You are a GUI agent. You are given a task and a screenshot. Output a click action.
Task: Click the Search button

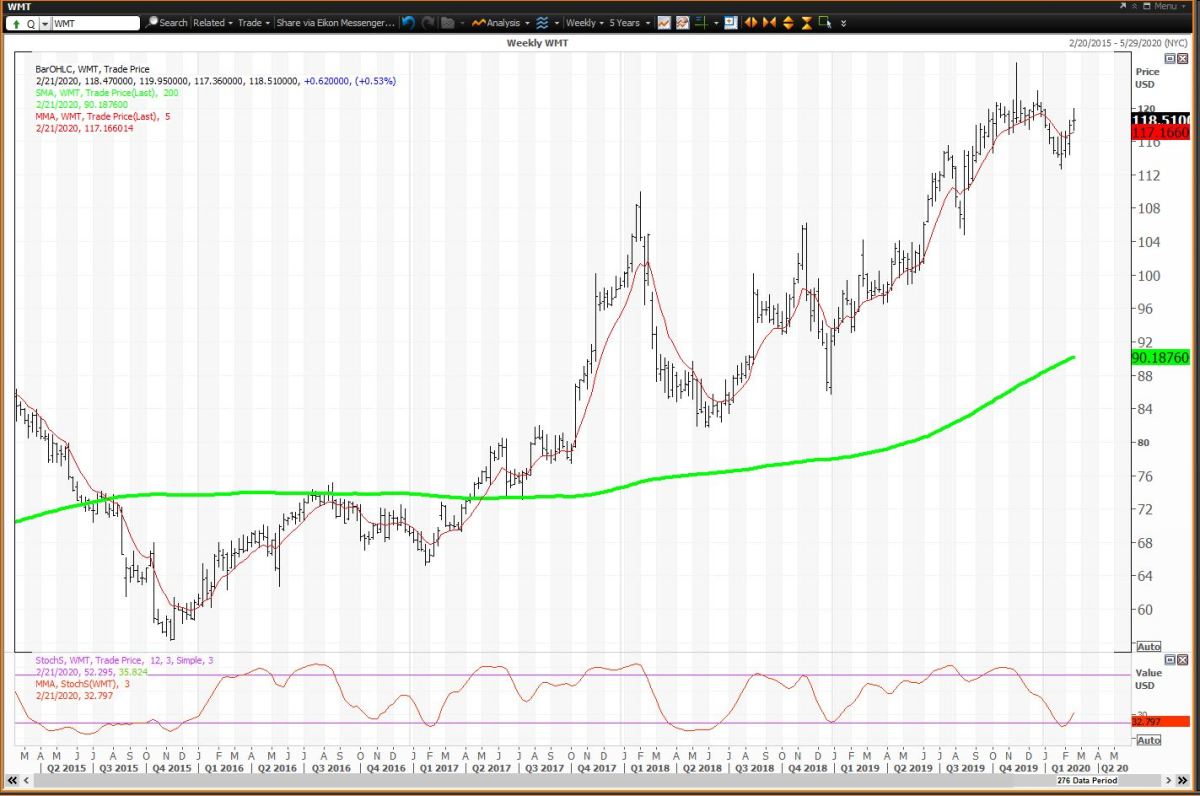click(166, 22)
